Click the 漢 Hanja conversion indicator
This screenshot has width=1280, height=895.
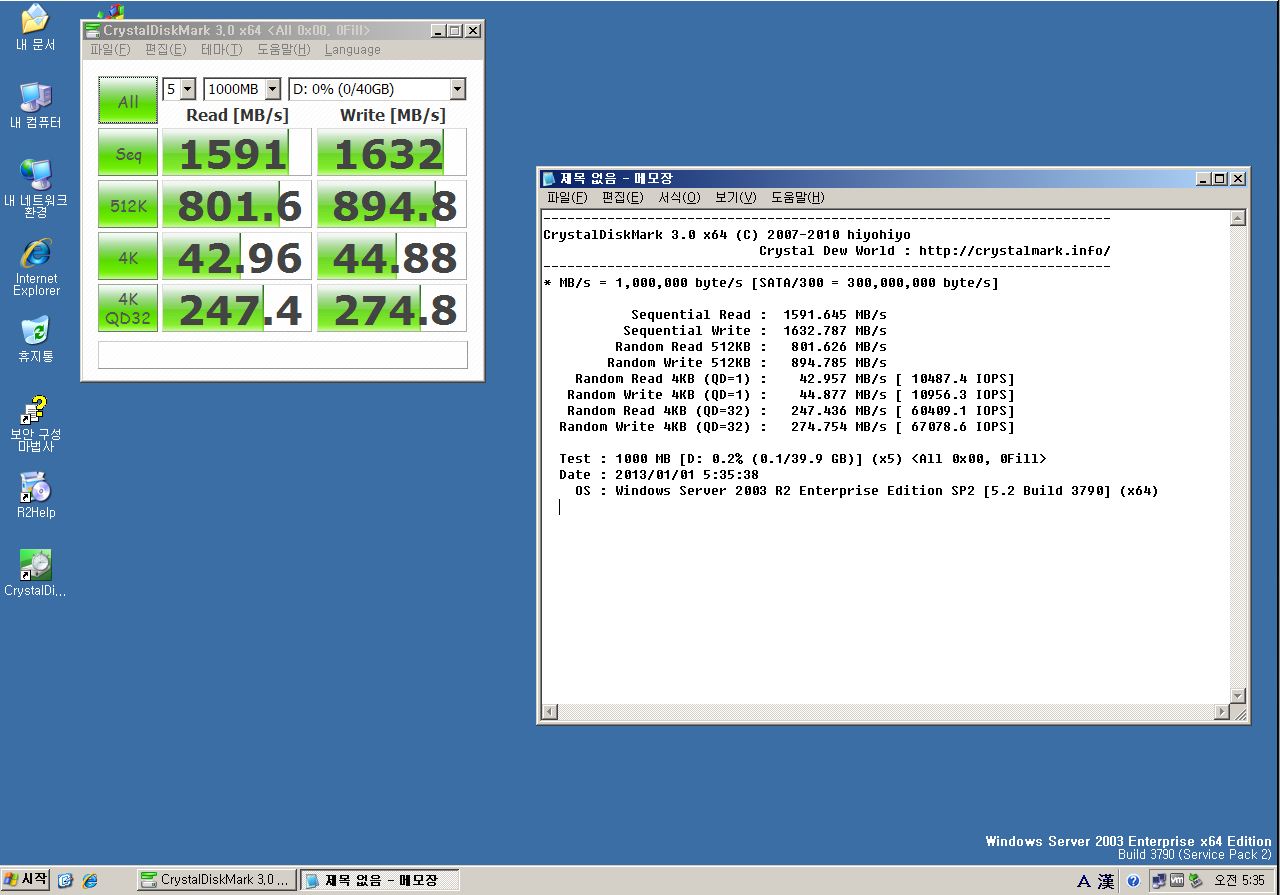coord(1106,881)
